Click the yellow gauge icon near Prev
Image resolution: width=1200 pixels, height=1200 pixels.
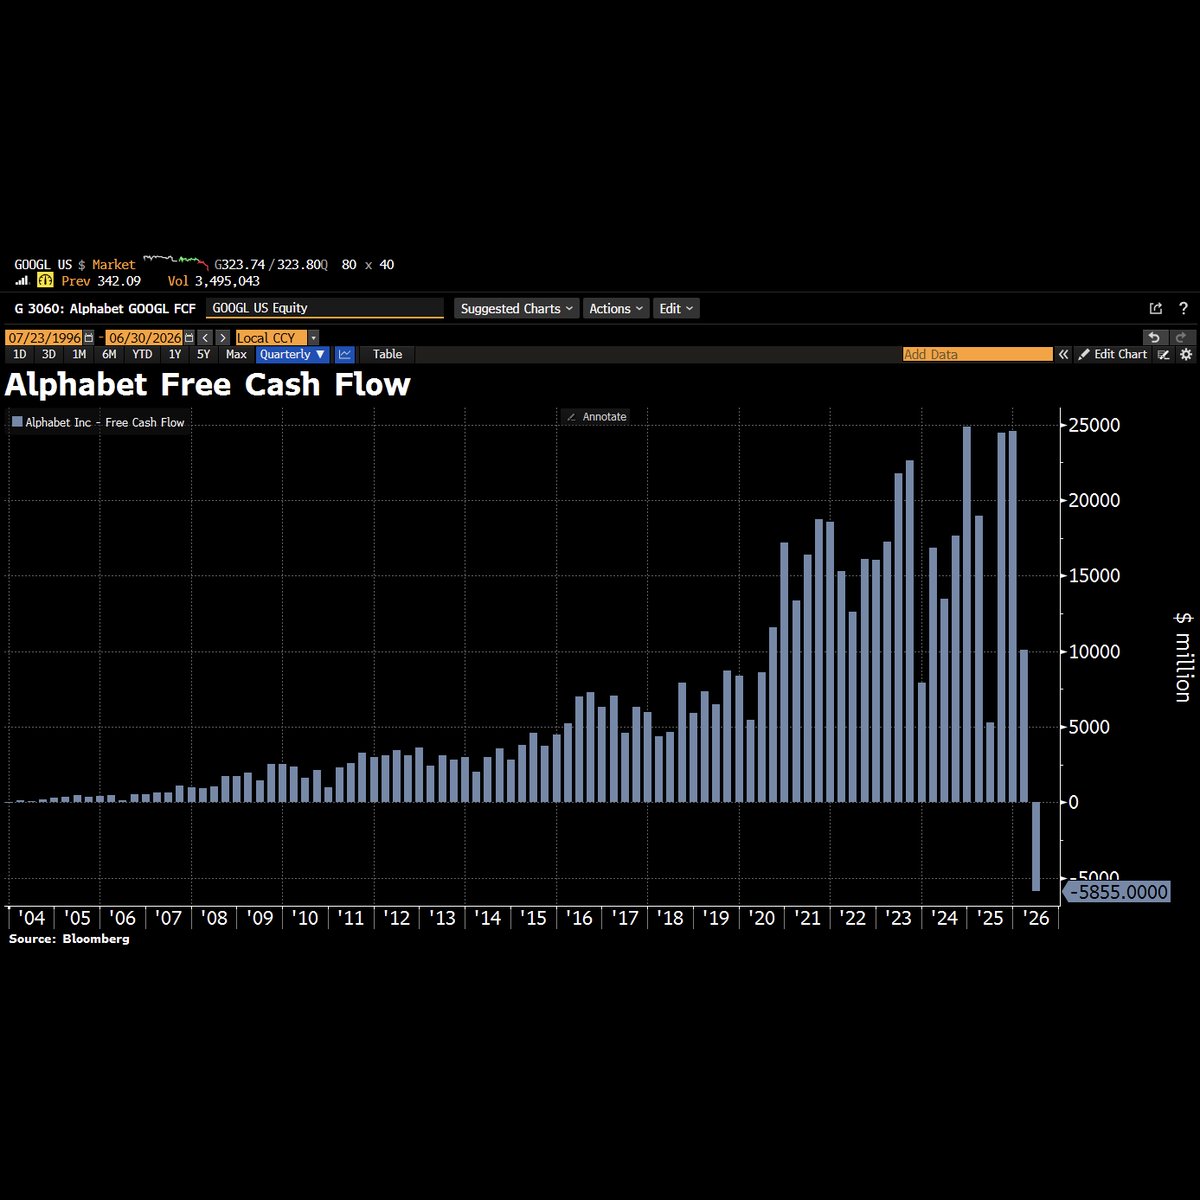[45, 281]
